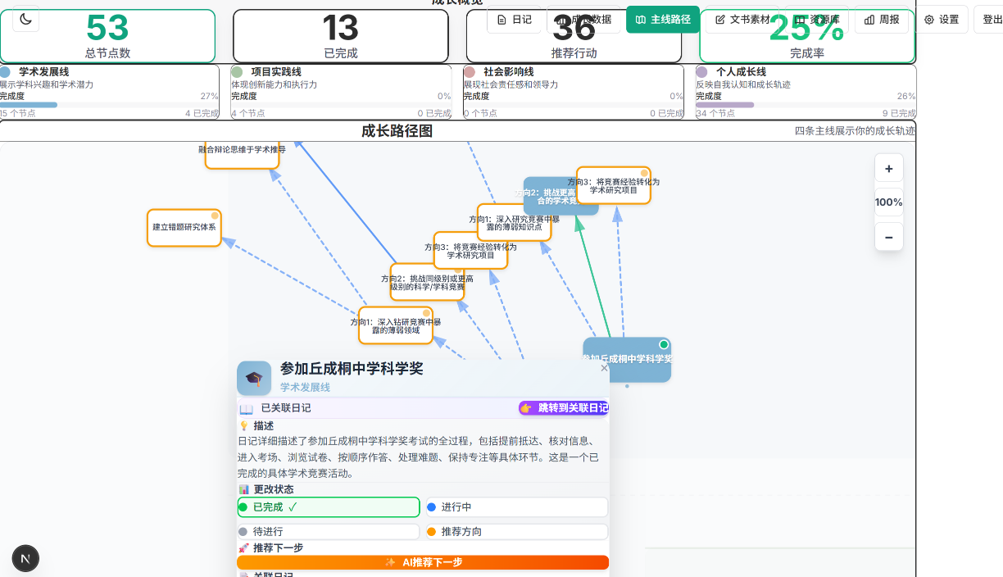1003x577 pixels.
Task: Open the 设置 settings gear icon
Action: (x=928, y=19)
